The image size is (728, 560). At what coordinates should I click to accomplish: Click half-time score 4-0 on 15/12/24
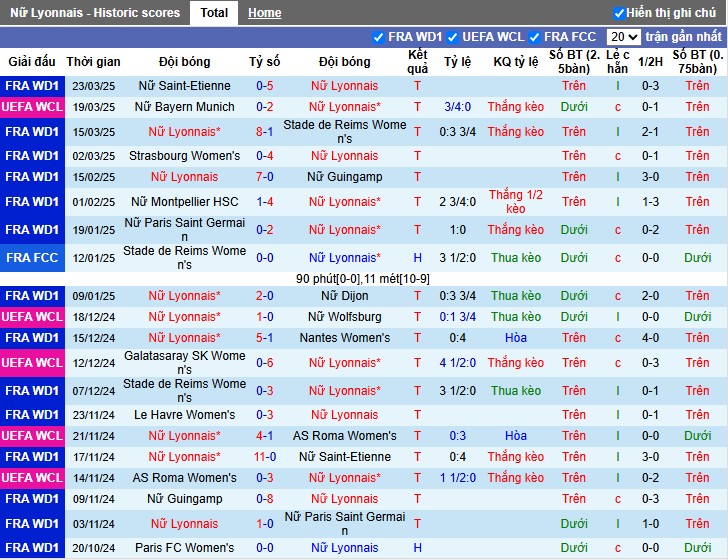click(650, 338)
